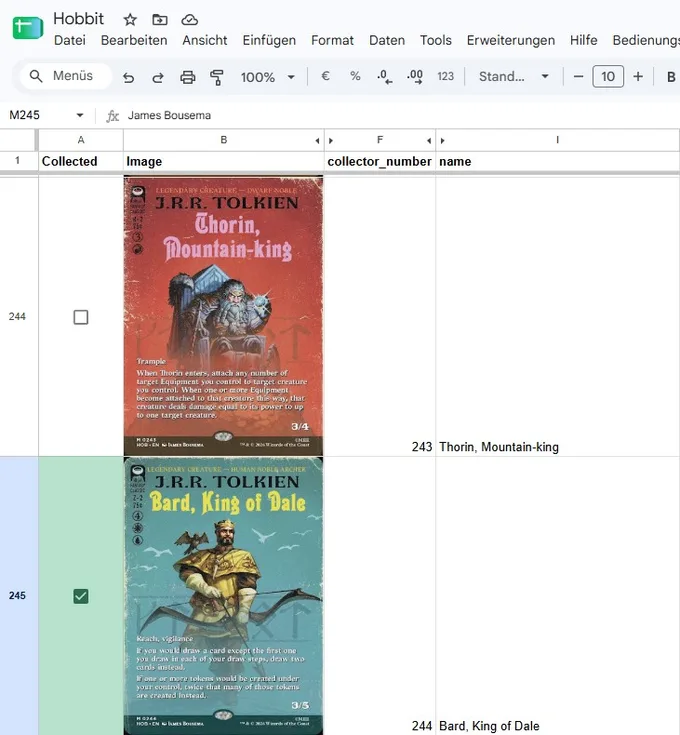Open the Format menu

332,40
